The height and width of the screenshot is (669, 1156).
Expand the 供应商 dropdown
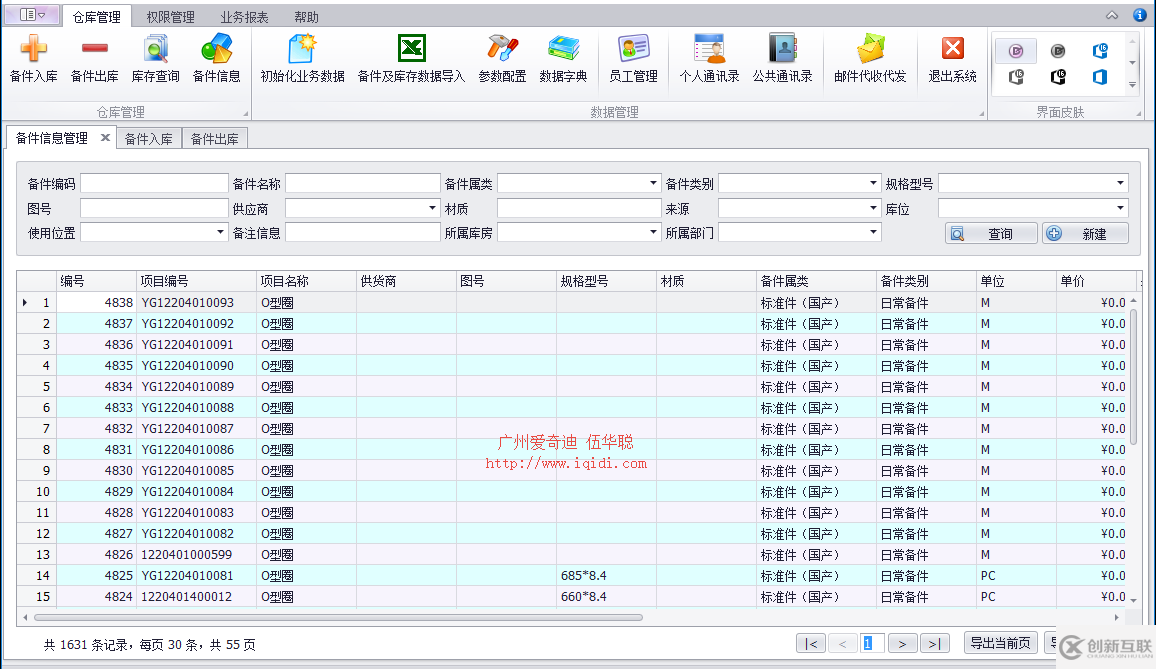click(433, 208)
